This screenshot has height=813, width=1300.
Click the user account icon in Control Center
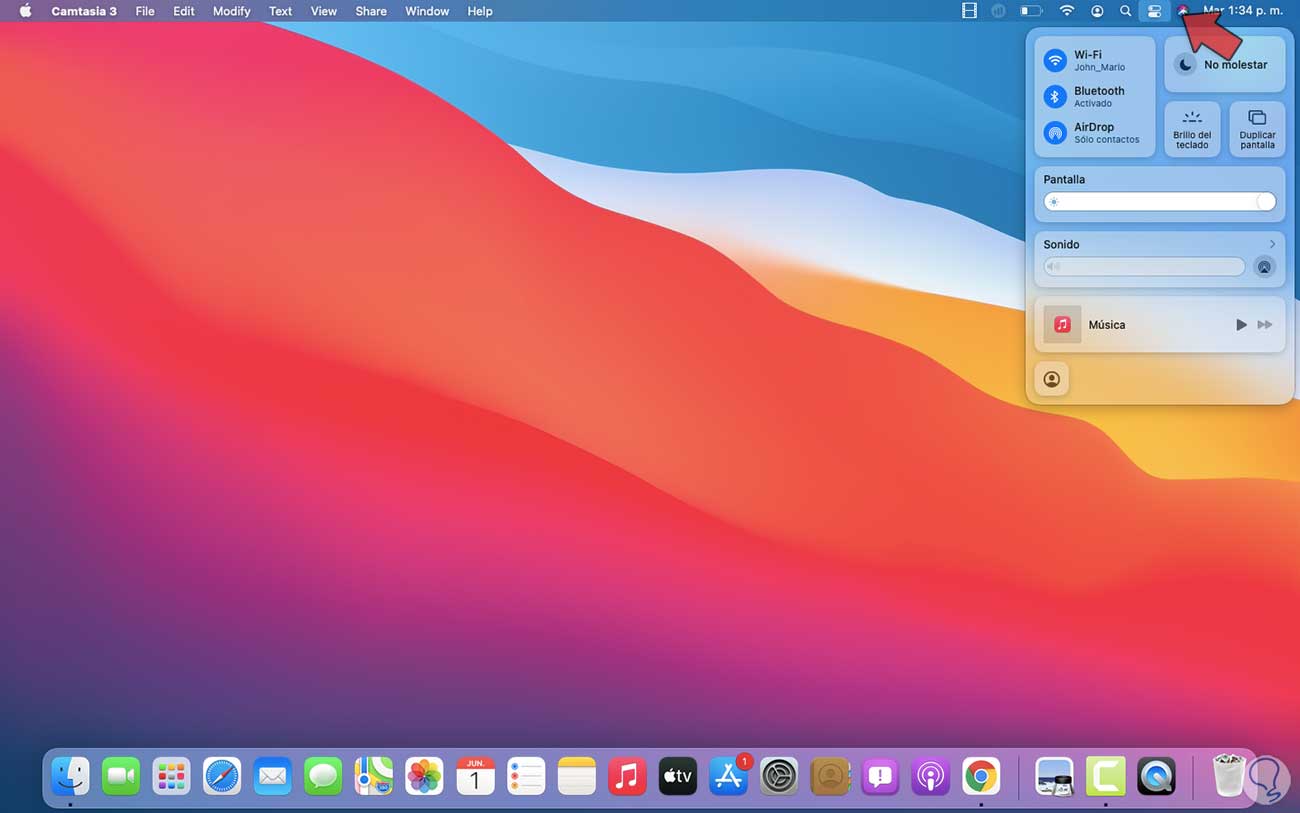pyautogui.click(x=1051, y=380)
